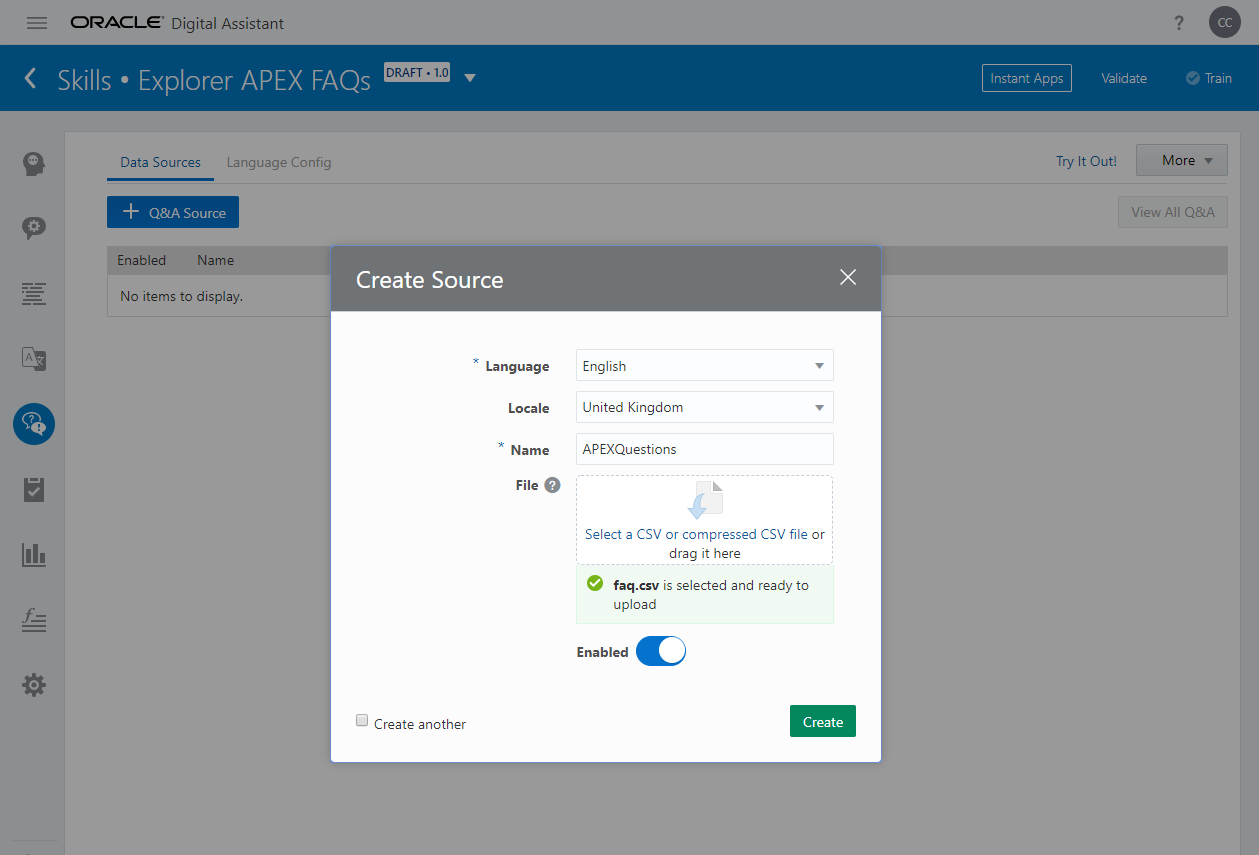The width and height of the screenshot is (1259, 855).
Task: Switch to the Data Sources tab
Action: point(160,162)
